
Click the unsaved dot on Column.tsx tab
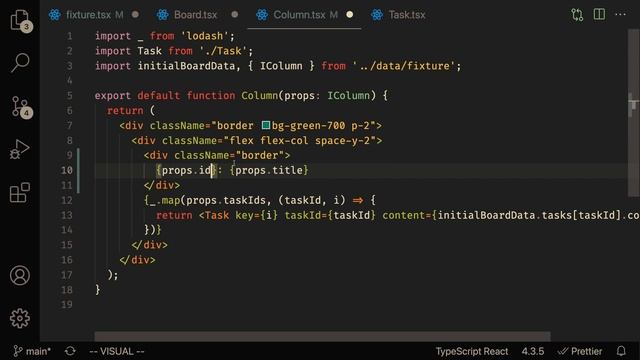tap(350, 15)
